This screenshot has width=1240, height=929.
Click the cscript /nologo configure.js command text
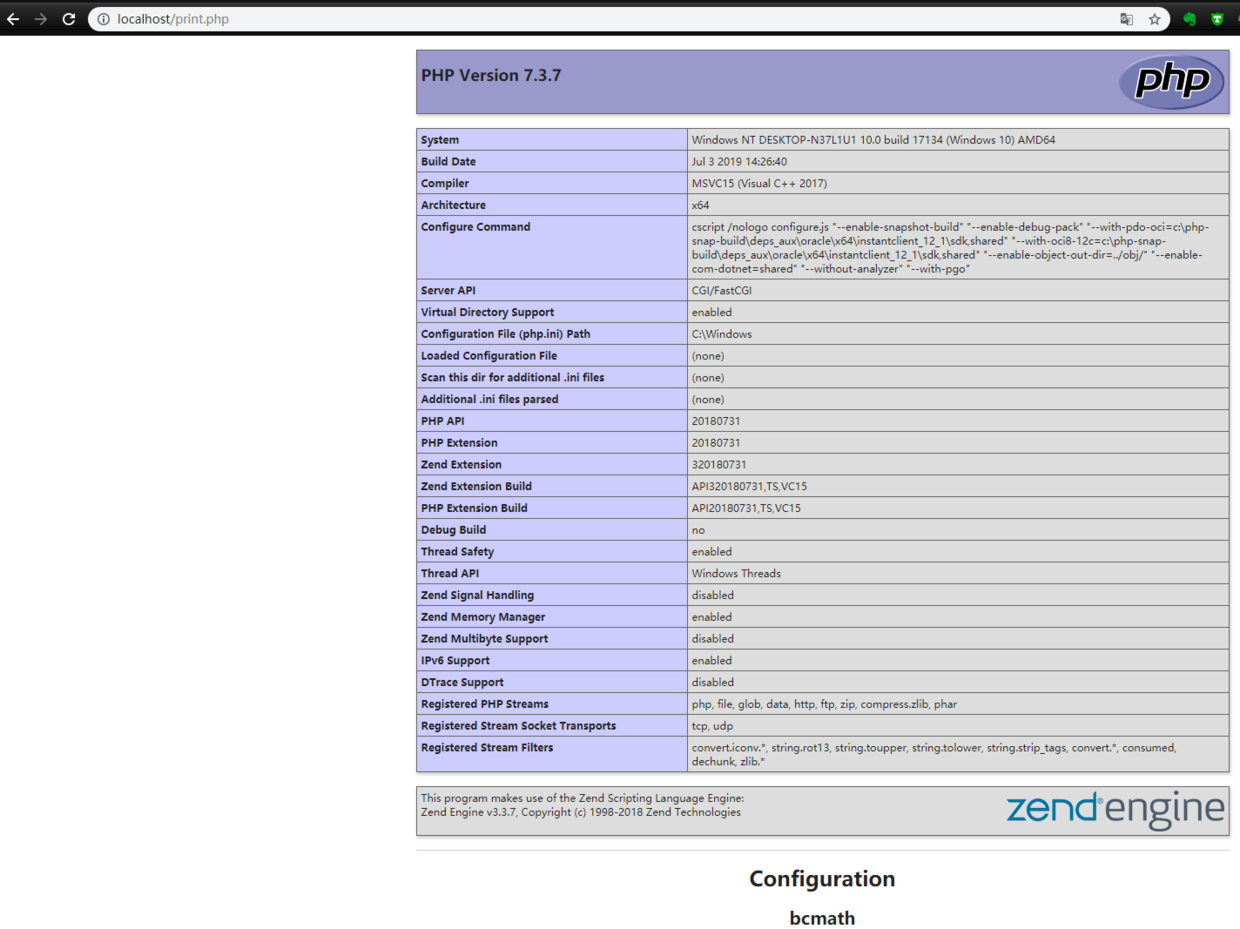click(x=950, y=248)
